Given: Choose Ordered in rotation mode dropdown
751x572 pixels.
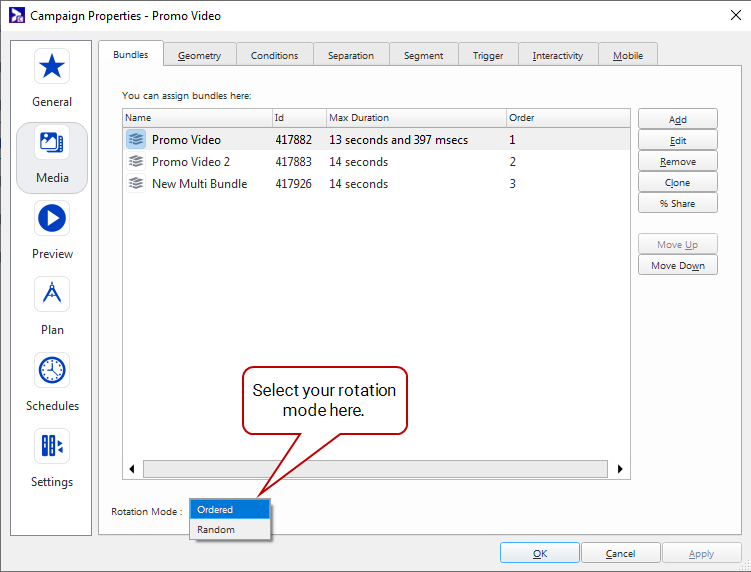Looking at the screenshot, I should pyautogui.click(x=230, y=510).
